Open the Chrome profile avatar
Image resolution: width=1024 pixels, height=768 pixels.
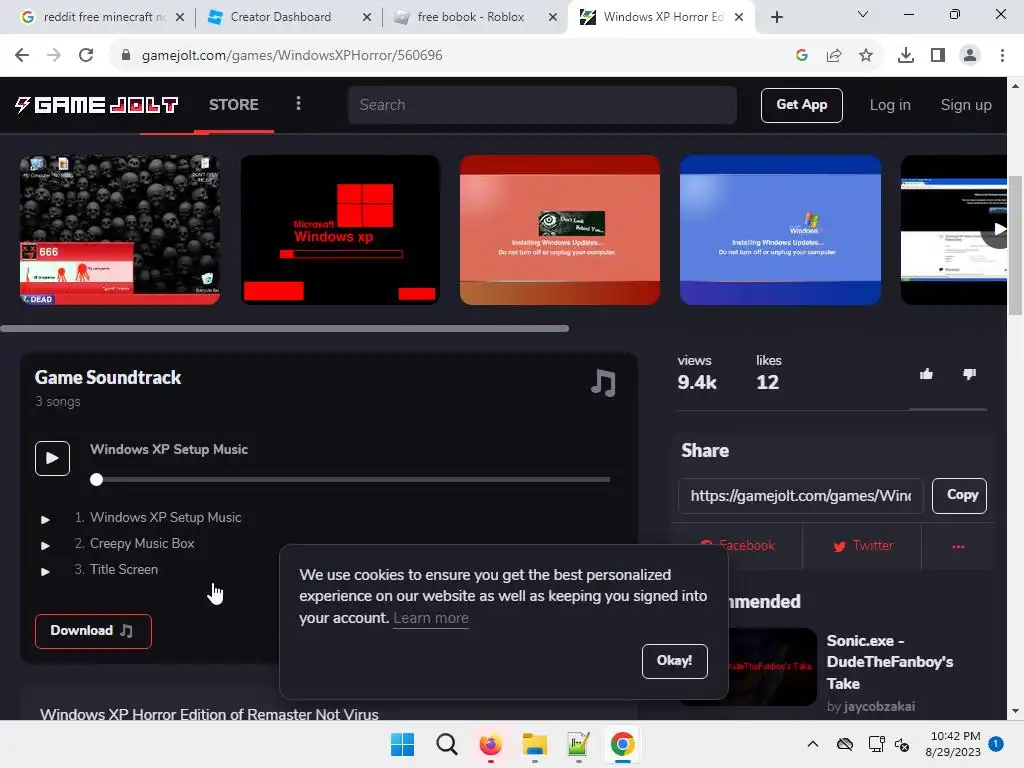tap(970, 56)
